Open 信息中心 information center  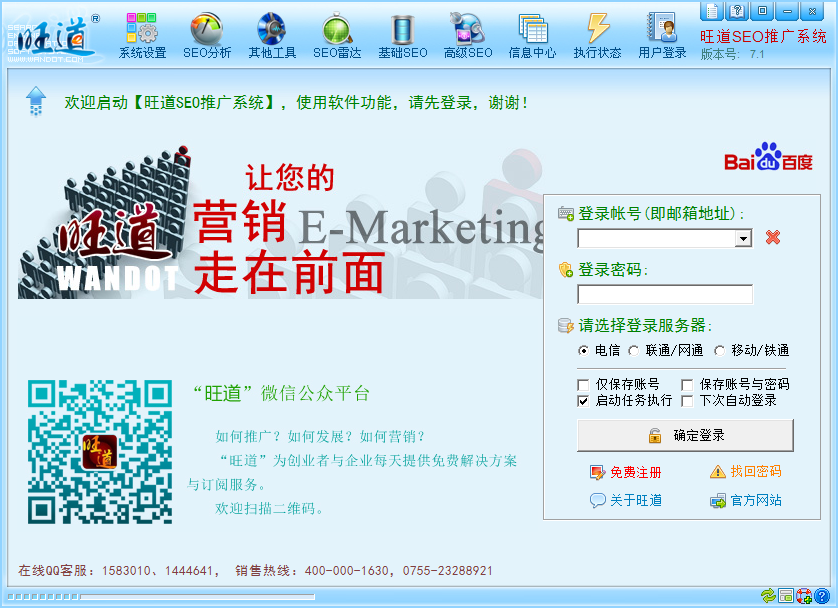pos(532,36)
